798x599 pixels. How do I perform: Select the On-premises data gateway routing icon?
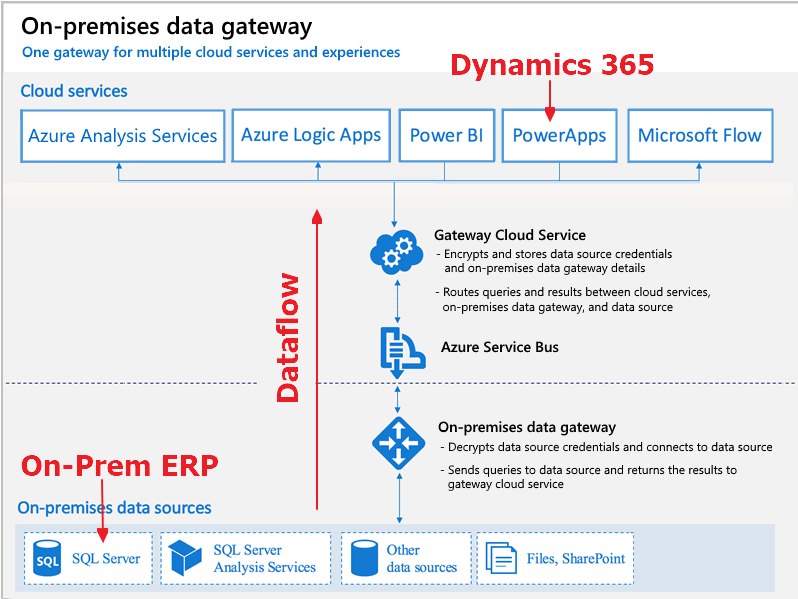(x=398, y=443)
